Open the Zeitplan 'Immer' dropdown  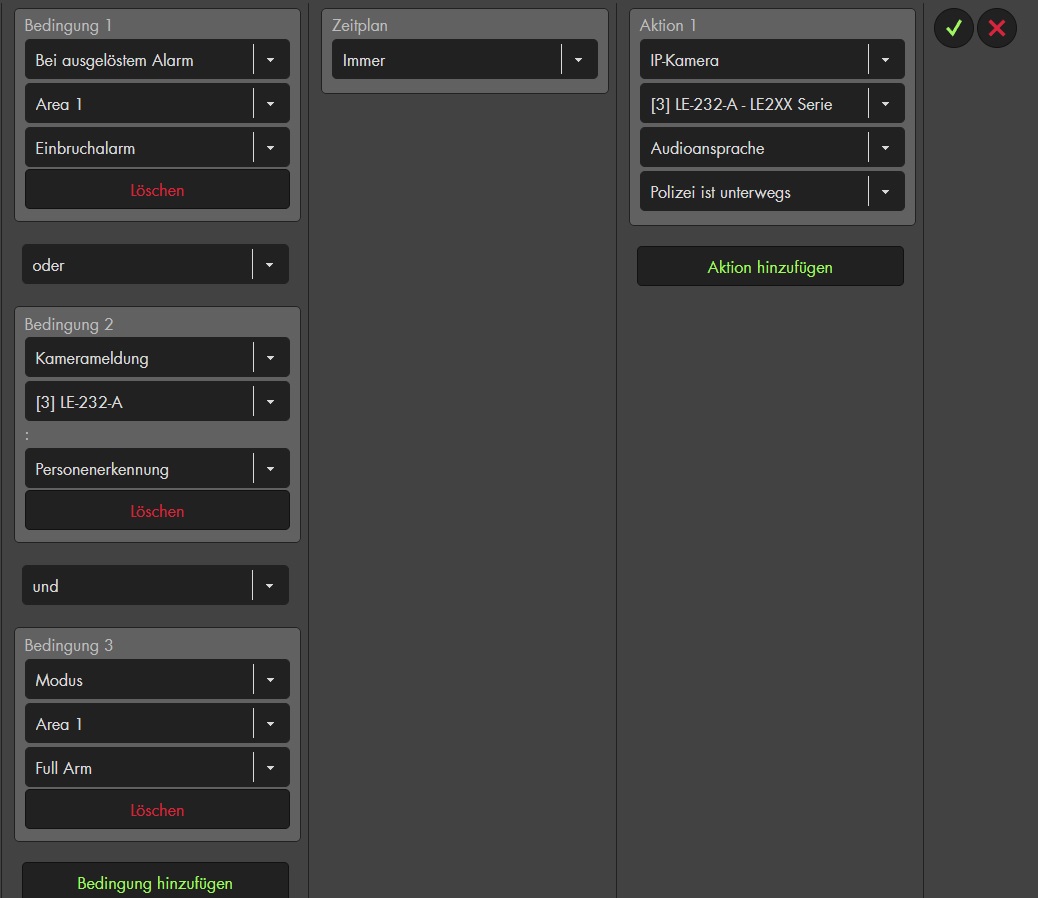click(x=464, y=60)
